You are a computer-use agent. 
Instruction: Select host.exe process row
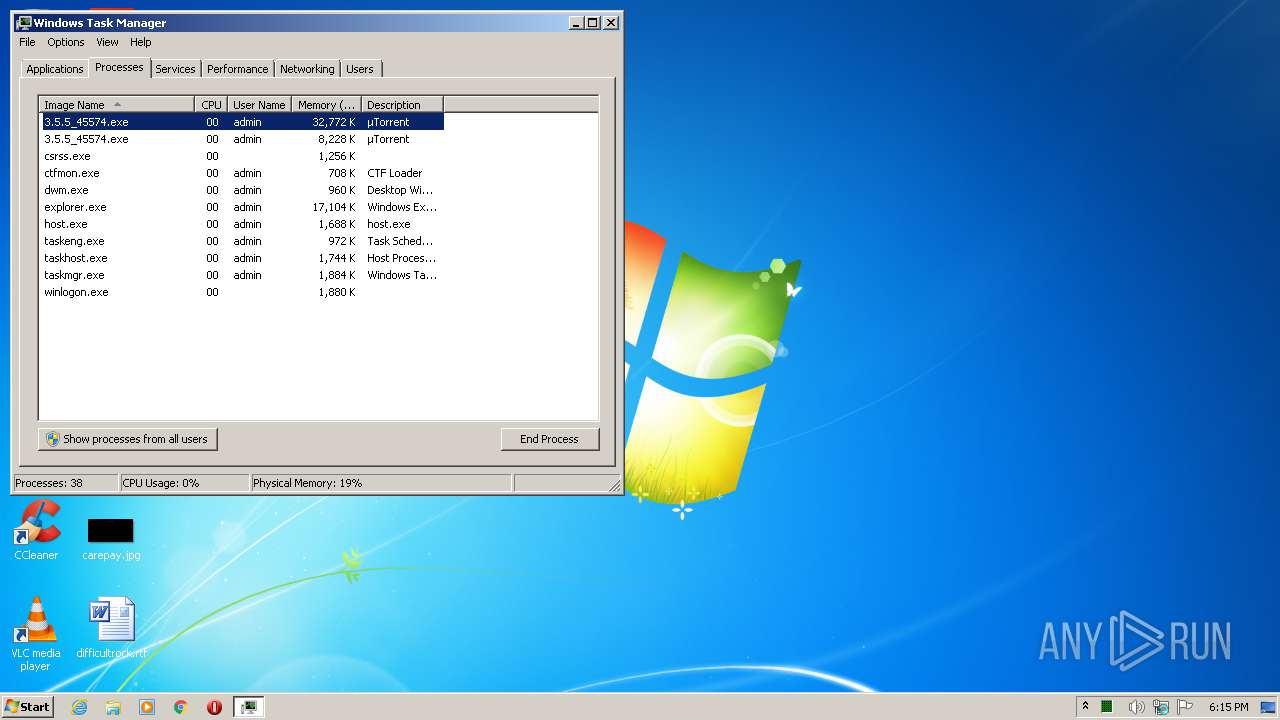click(241, 224)
